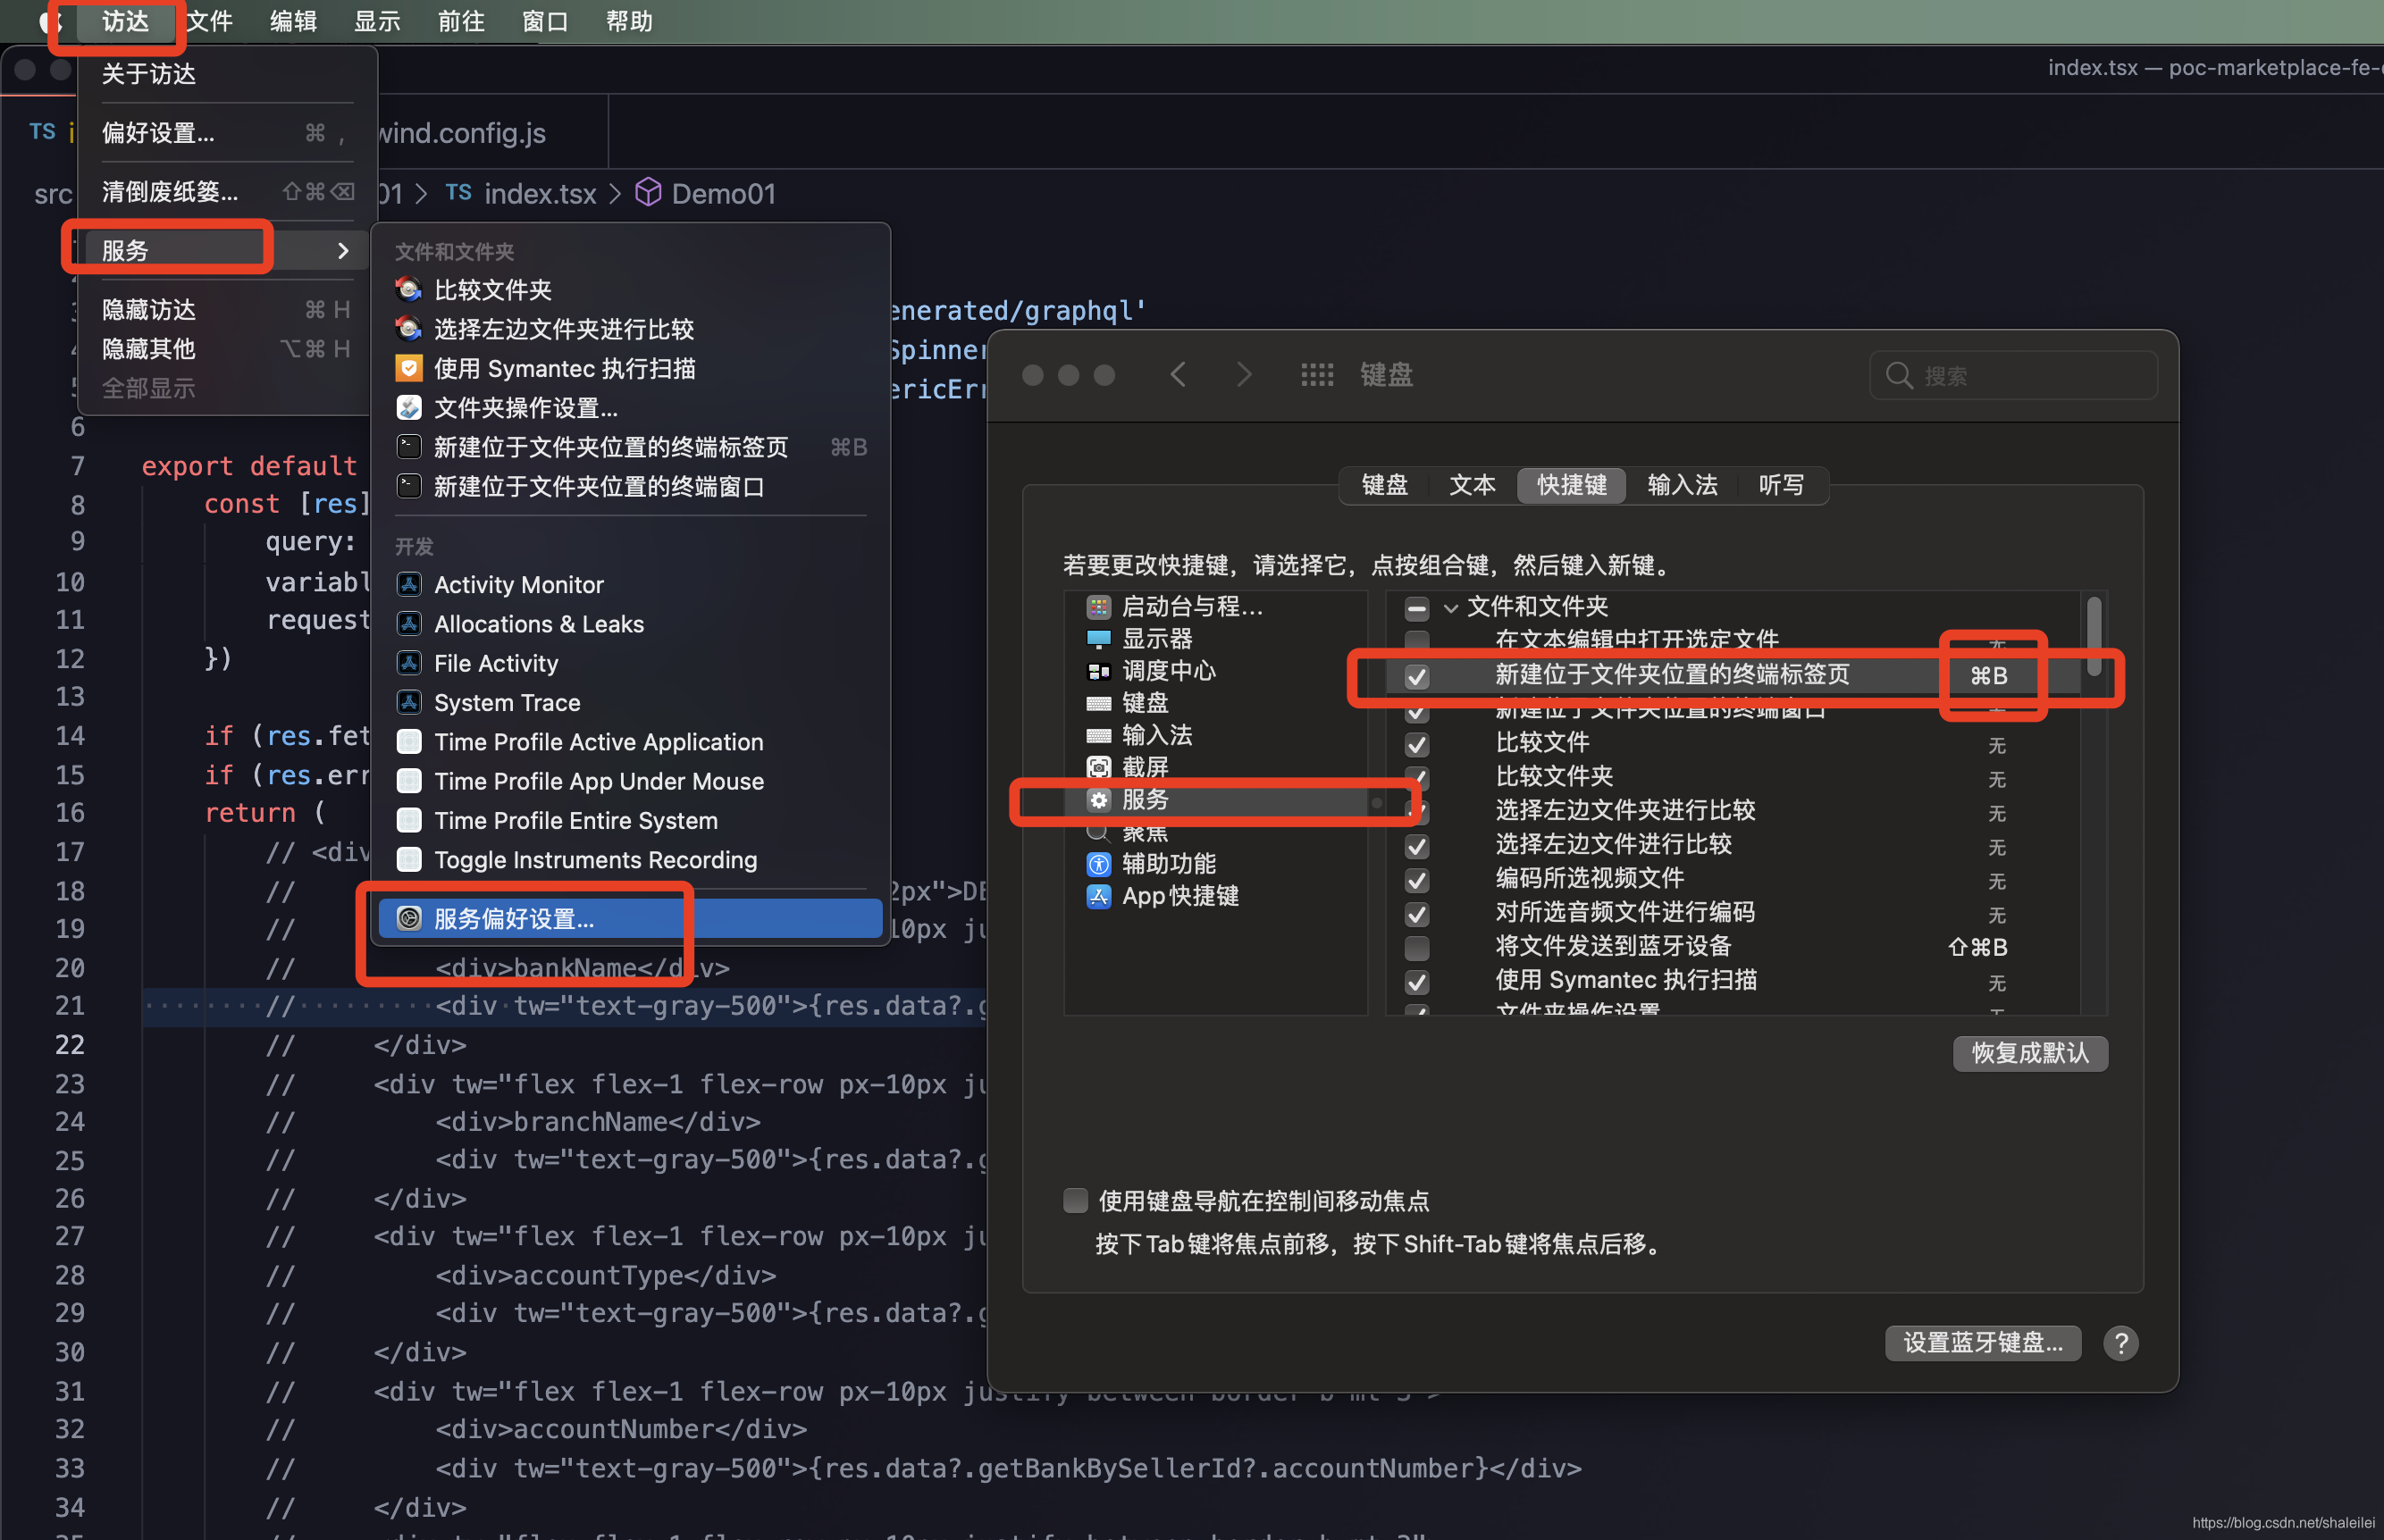
Task: Click the Activity Monitor service icon
Action: 409,584
